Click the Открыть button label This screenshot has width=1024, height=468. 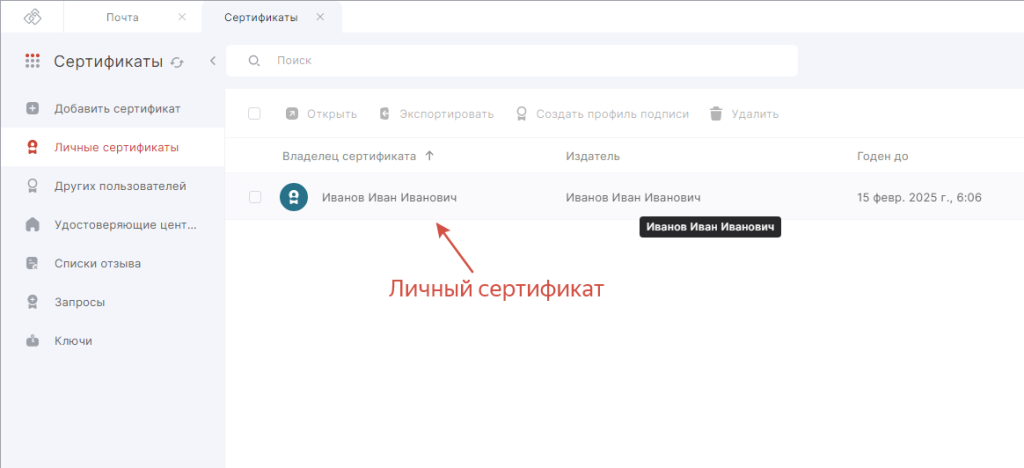coord(332,114)
